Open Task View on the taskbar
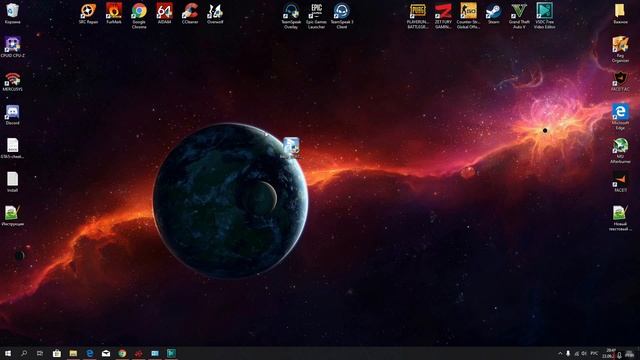The height and width of the screenshot is (360, 640). click(x=40, y=353)
